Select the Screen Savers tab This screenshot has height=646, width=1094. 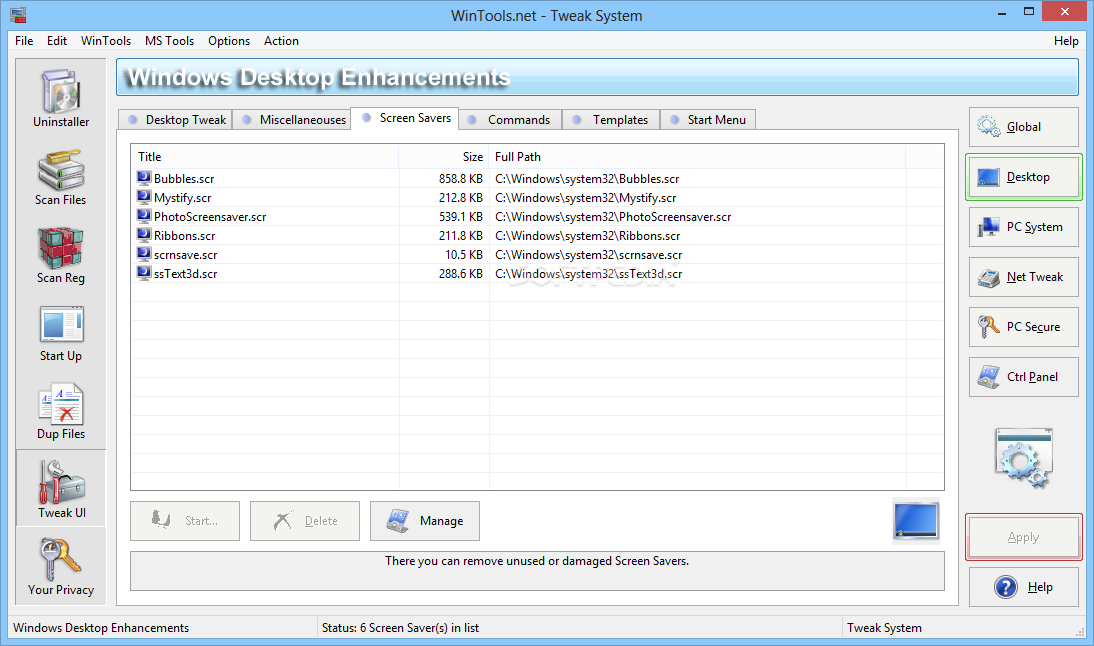pyautogui.click(x=405, y=119)
